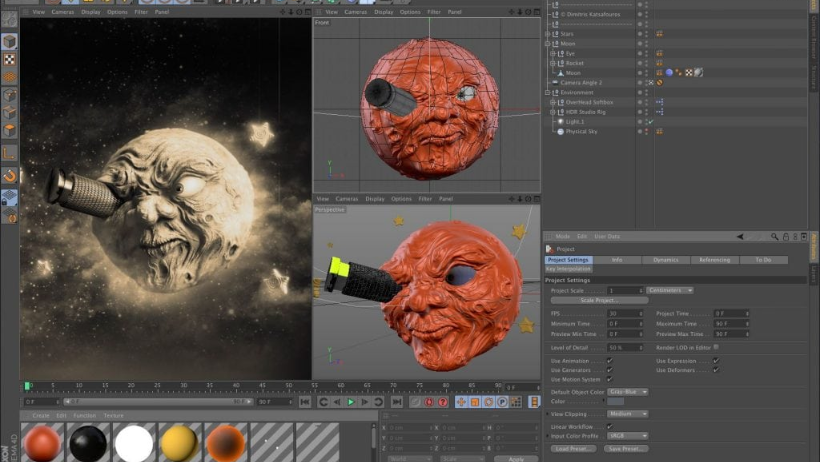
Task: Click Apply in the coordinates manager
Action: click(x=516, y=459)
